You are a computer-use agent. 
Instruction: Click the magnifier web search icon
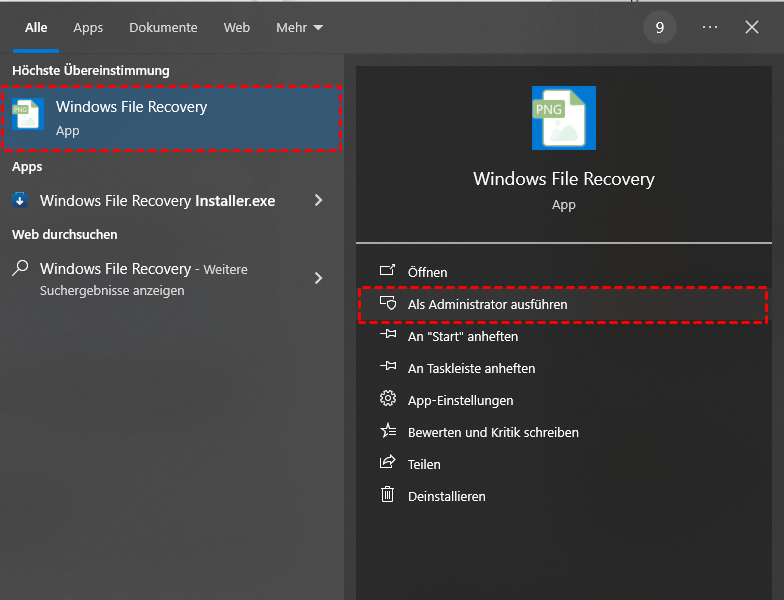tap(20, 268)
